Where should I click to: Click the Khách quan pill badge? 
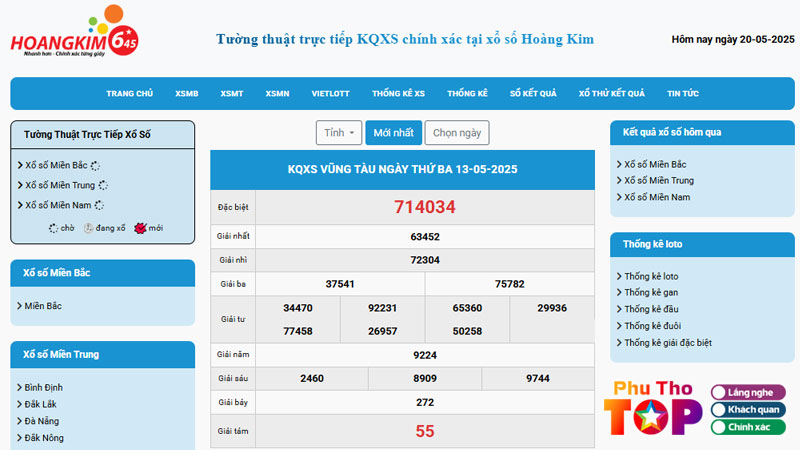[748, 410]
